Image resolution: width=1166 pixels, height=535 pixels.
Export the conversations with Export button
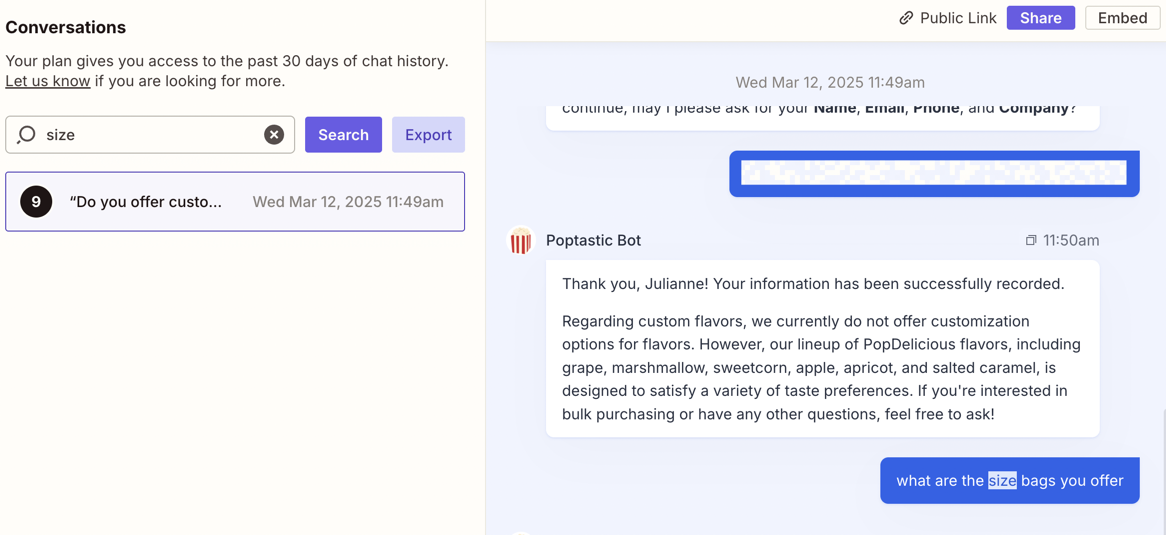[x=428, y=134]
